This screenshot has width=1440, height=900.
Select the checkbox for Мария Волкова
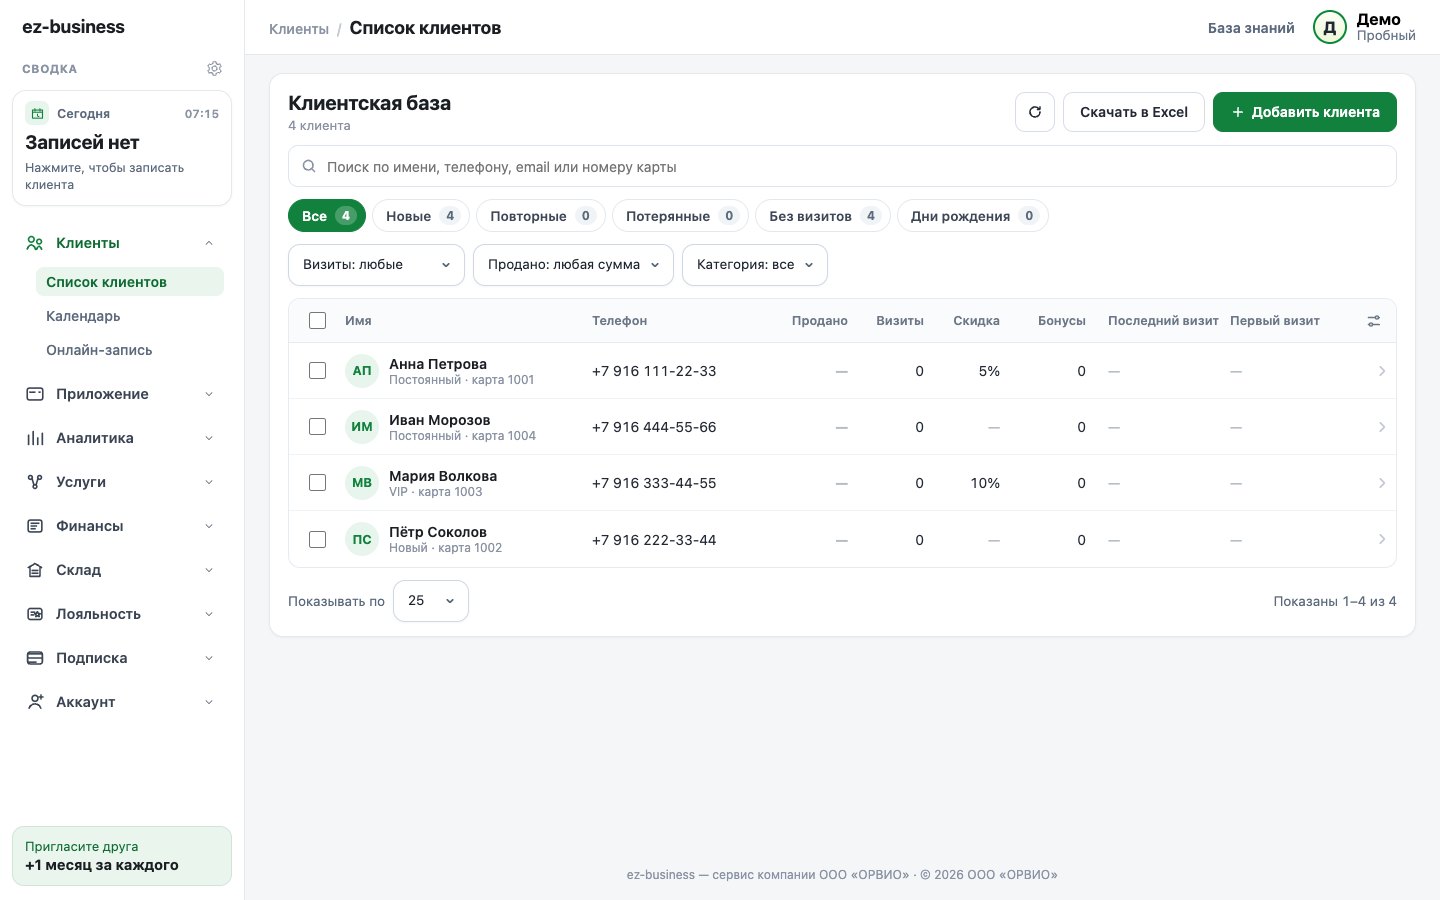coord(318,483)
